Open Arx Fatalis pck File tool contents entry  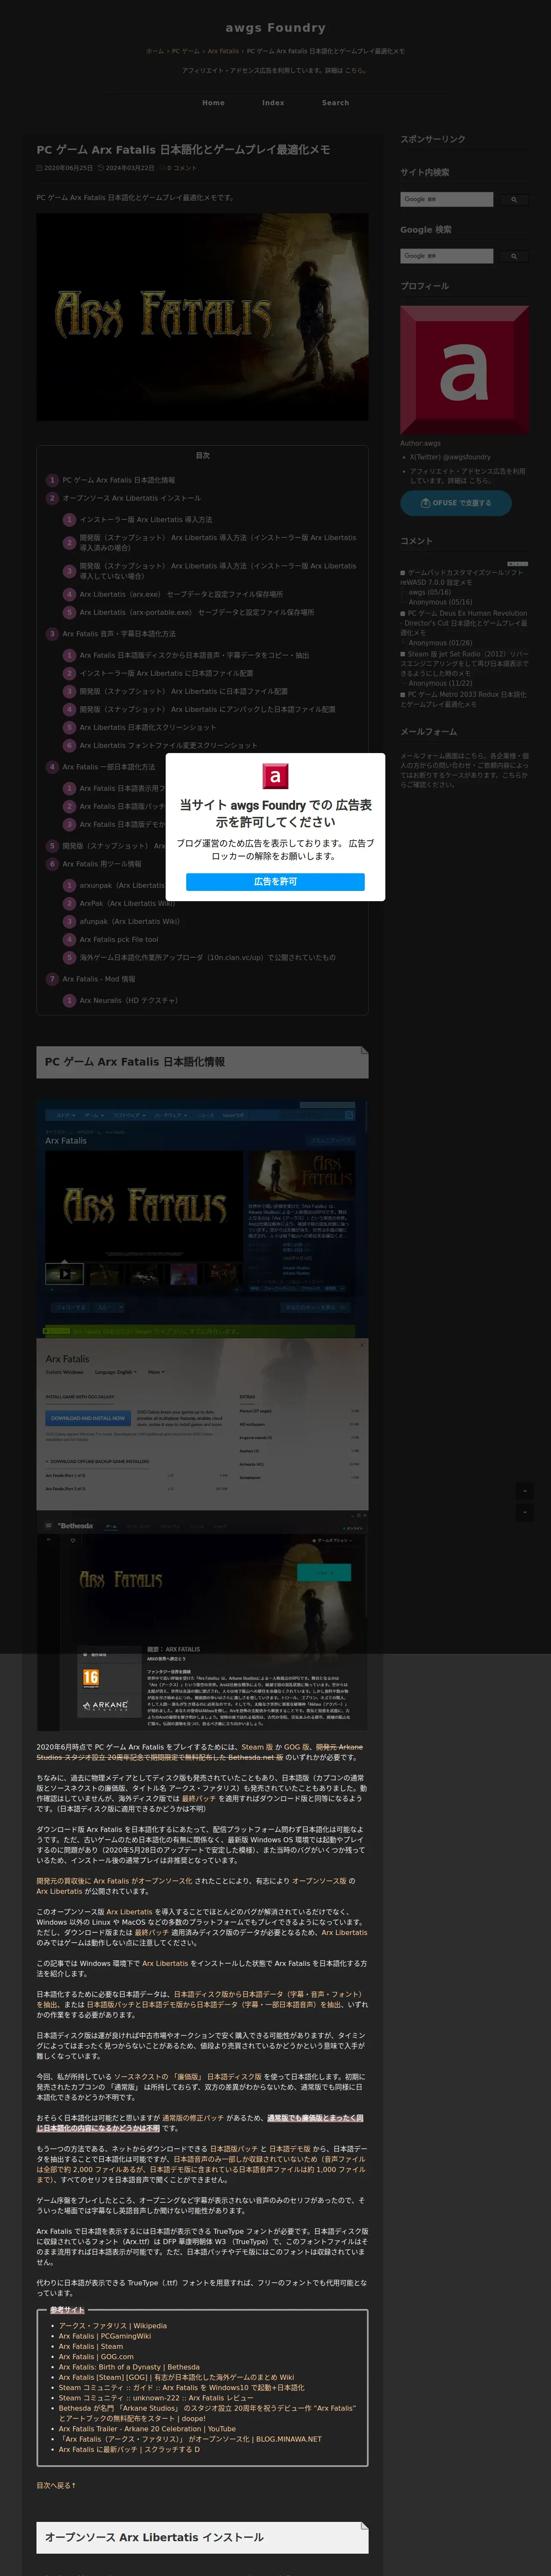click(119, 939)
